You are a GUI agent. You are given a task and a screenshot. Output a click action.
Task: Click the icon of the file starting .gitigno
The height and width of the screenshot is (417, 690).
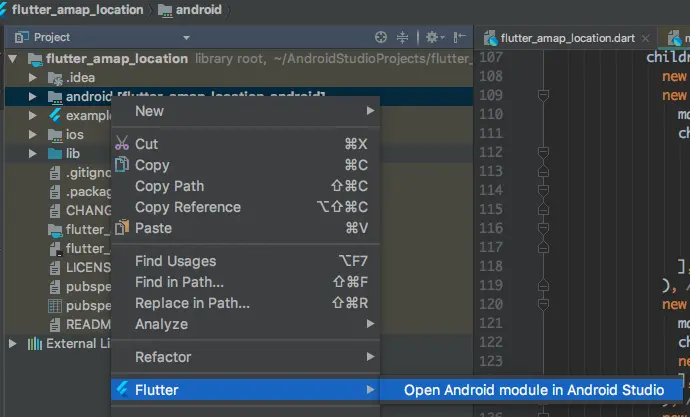[55, 173]
